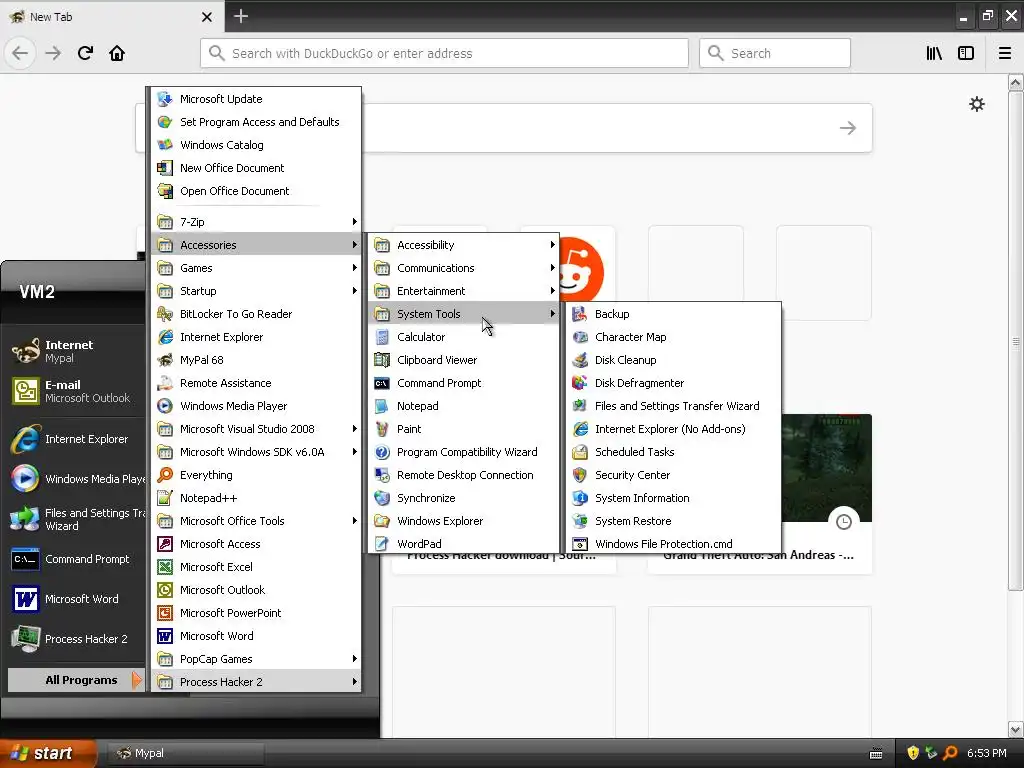Expand Microsoft Visual Studio 2008 folder
The width and height of the screenshot is (1024, 768).
coord(256,429)
